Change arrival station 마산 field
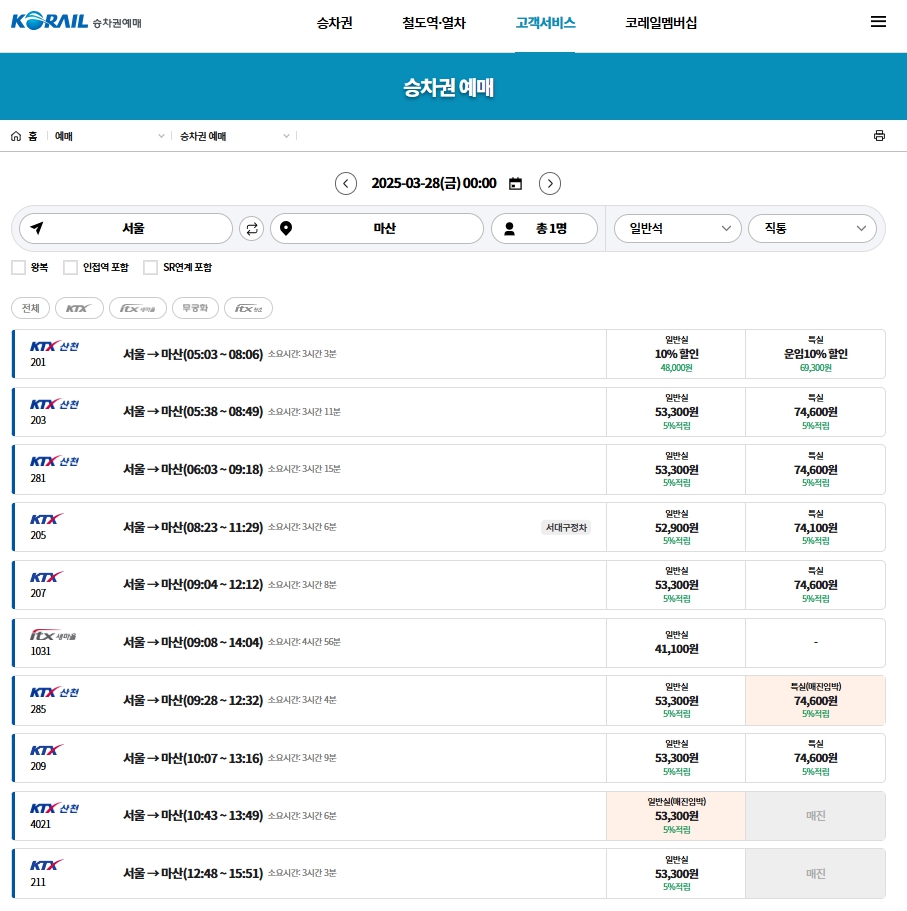This screenshot has height=911, width=907. pos(377,228)
